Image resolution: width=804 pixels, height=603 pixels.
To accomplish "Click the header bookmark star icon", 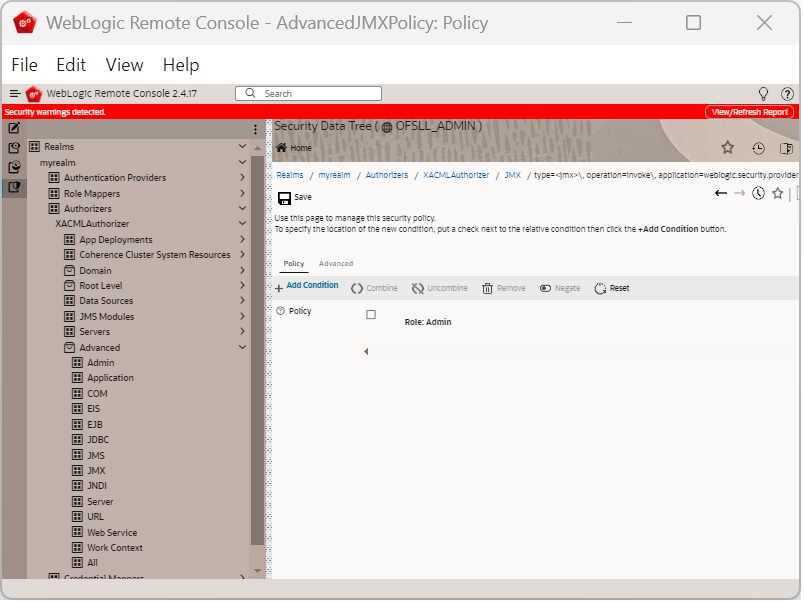I will 730,148.
